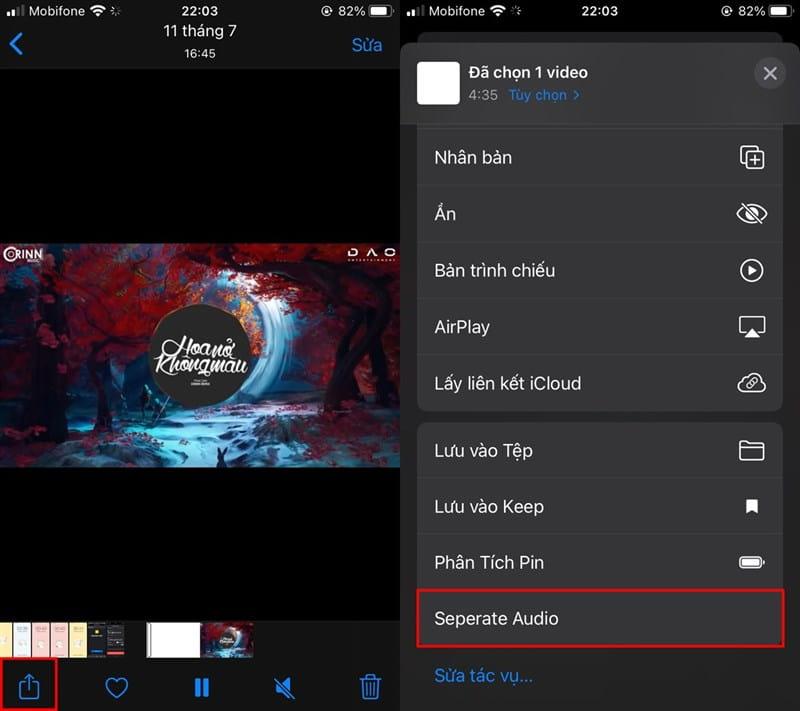Tap the duplicate icon beside Nhân bản
Viewport: 800px width, 711px height.
(x=751, y=157)
